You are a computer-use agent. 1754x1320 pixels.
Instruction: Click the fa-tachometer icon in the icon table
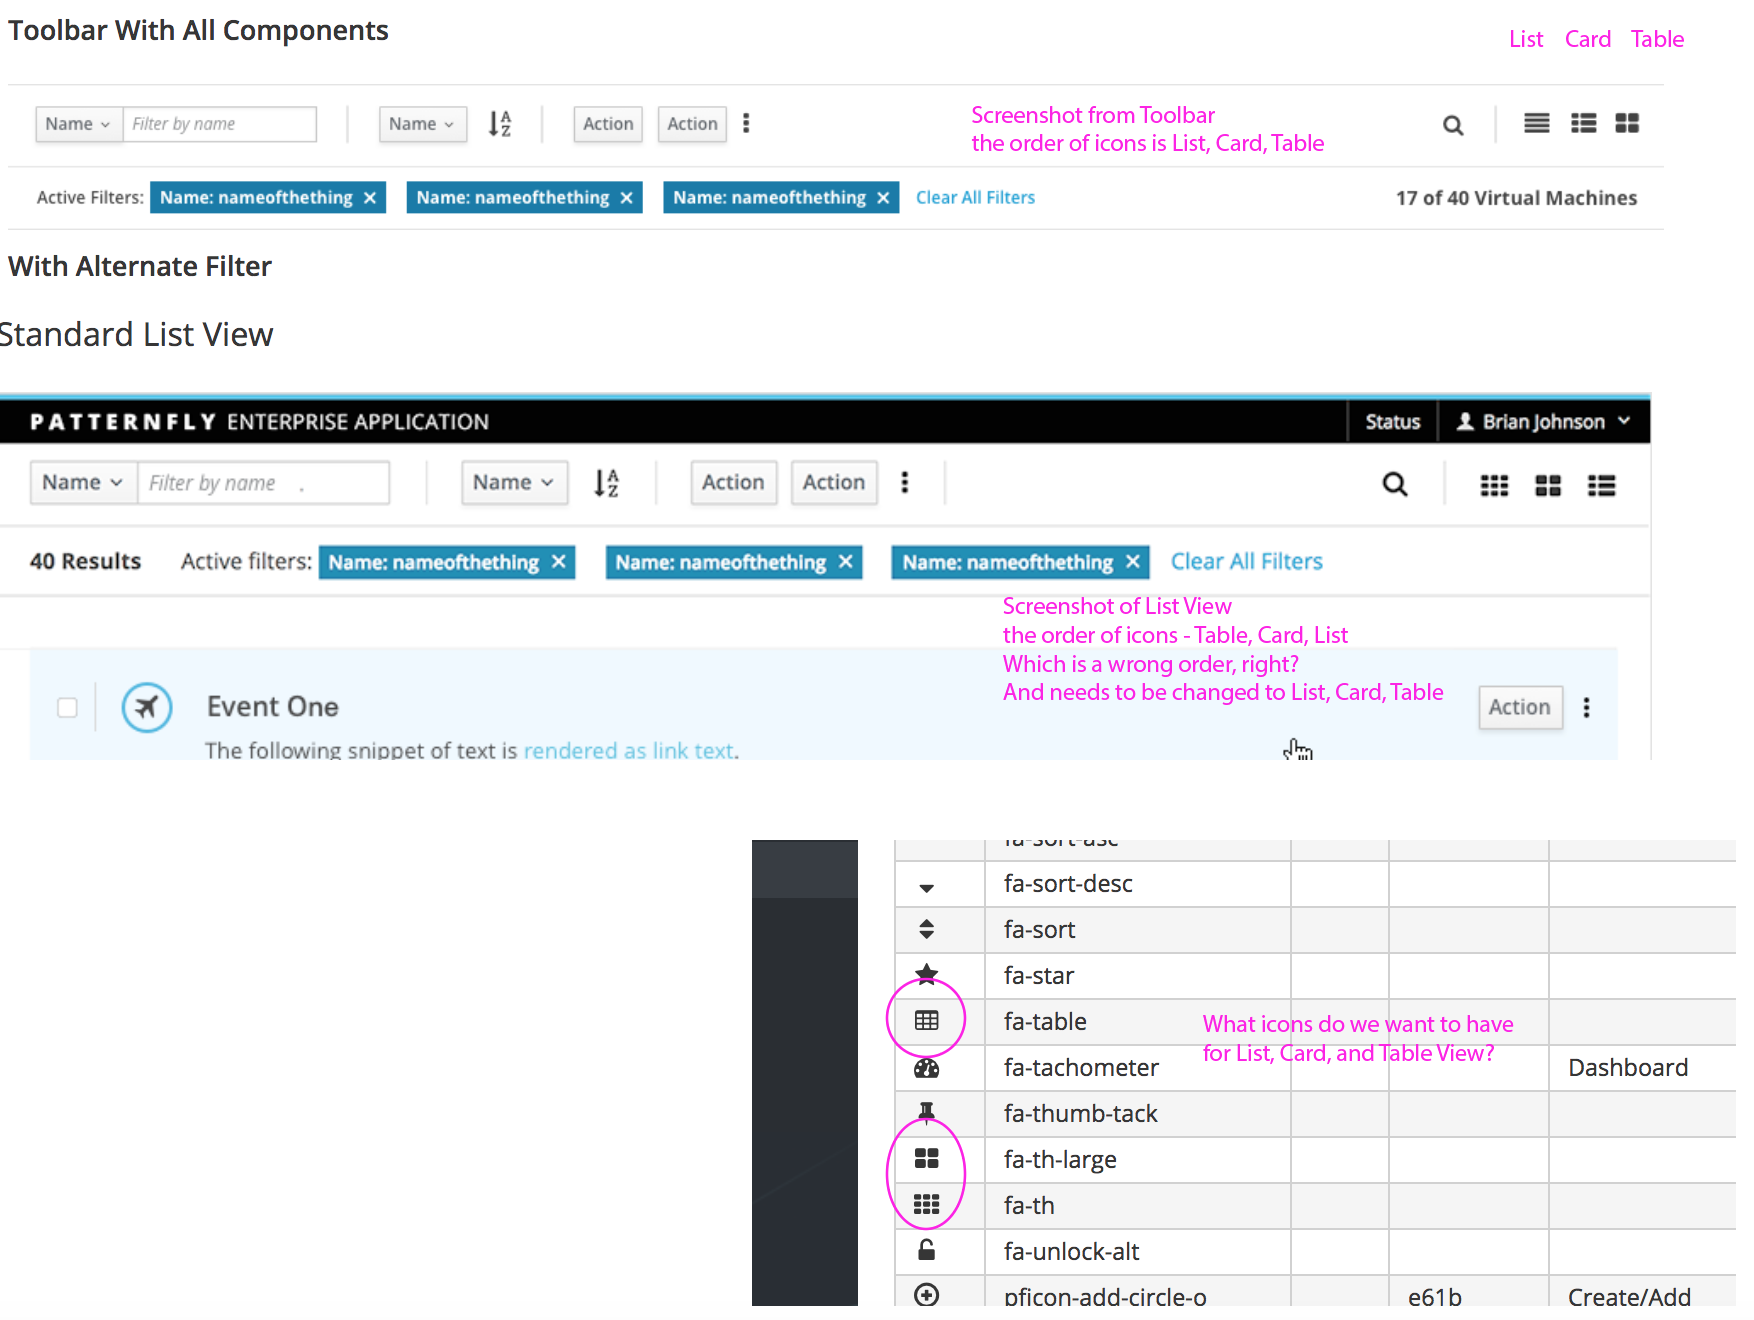tap(927, 1068)
